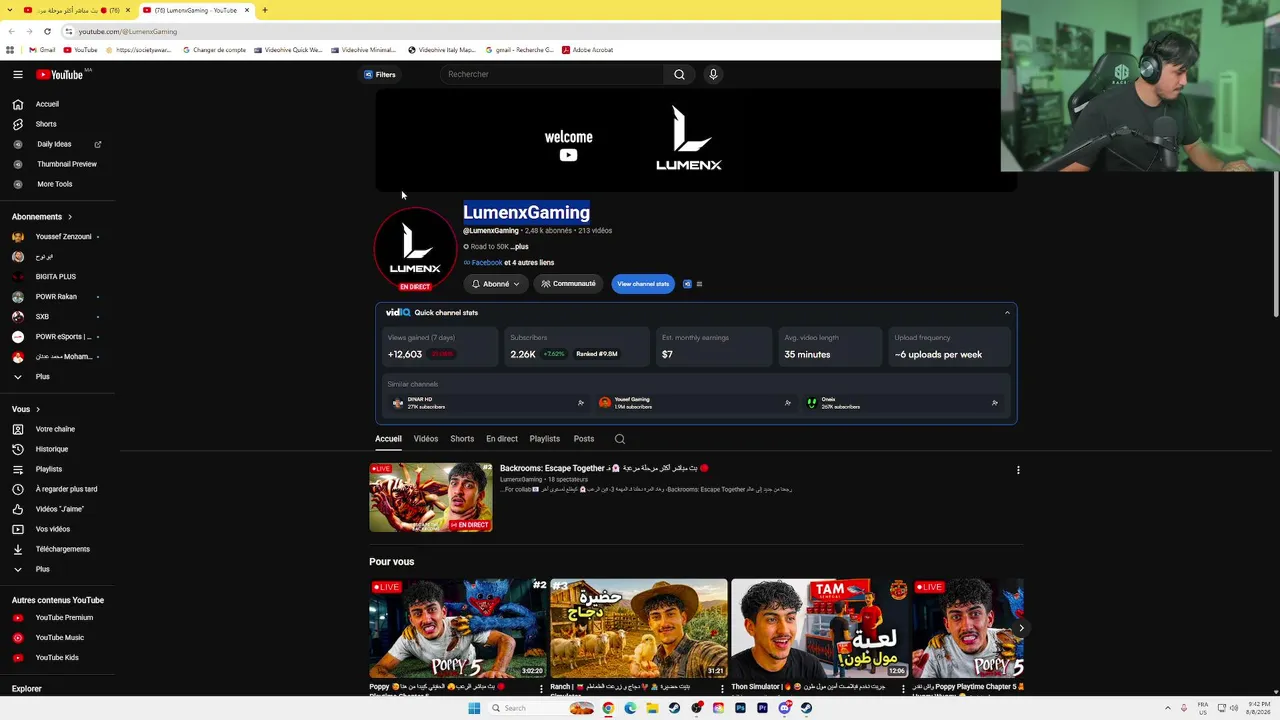Open Photoshop from the taskbar
This screenshot has width=1280, height=720.
click(740, 708)
